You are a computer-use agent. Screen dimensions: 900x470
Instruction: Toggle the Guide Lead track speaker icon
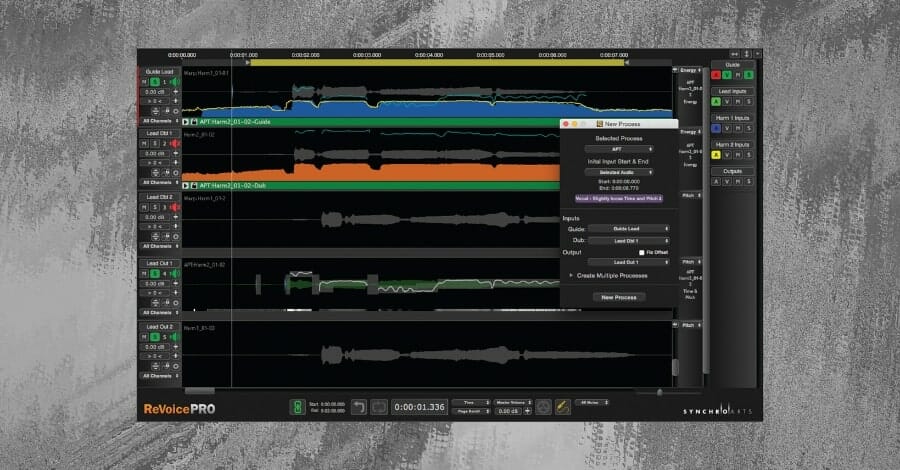click(x=174, y=82)
